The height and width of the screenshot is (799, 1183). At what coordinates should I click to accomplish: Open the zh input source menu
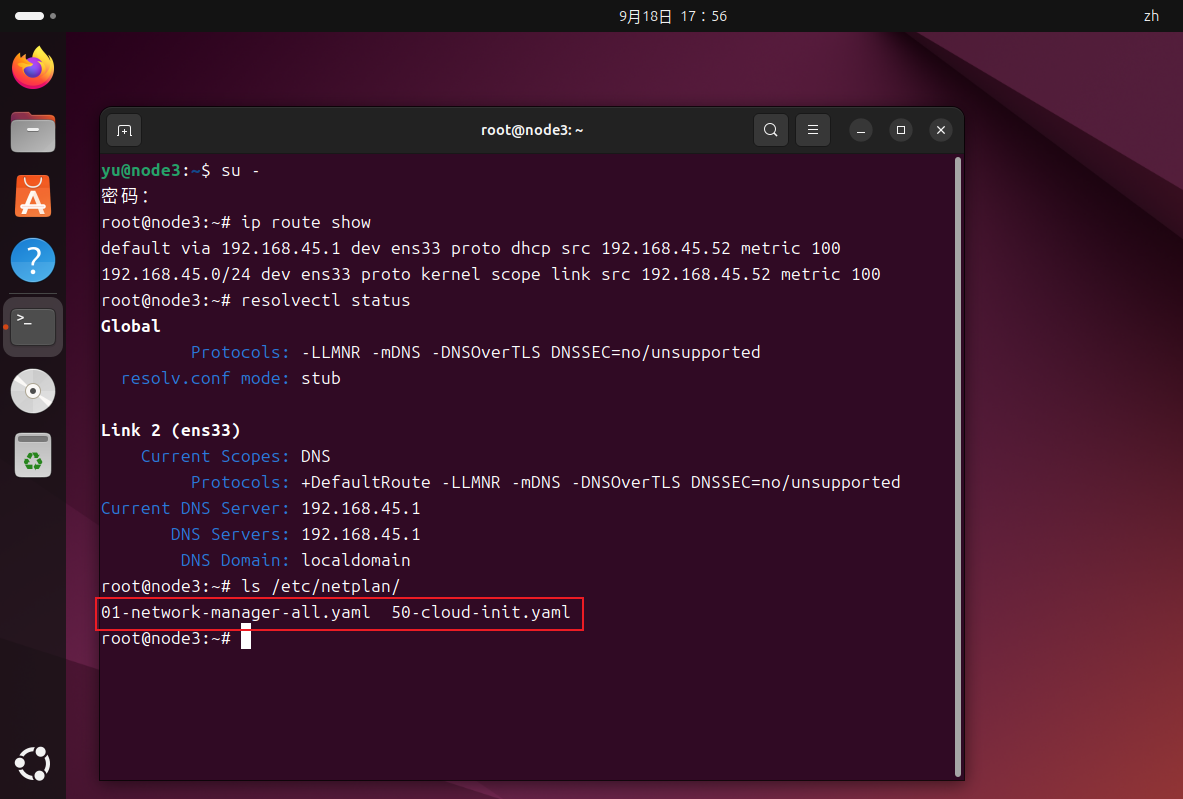coord(1151,16)
